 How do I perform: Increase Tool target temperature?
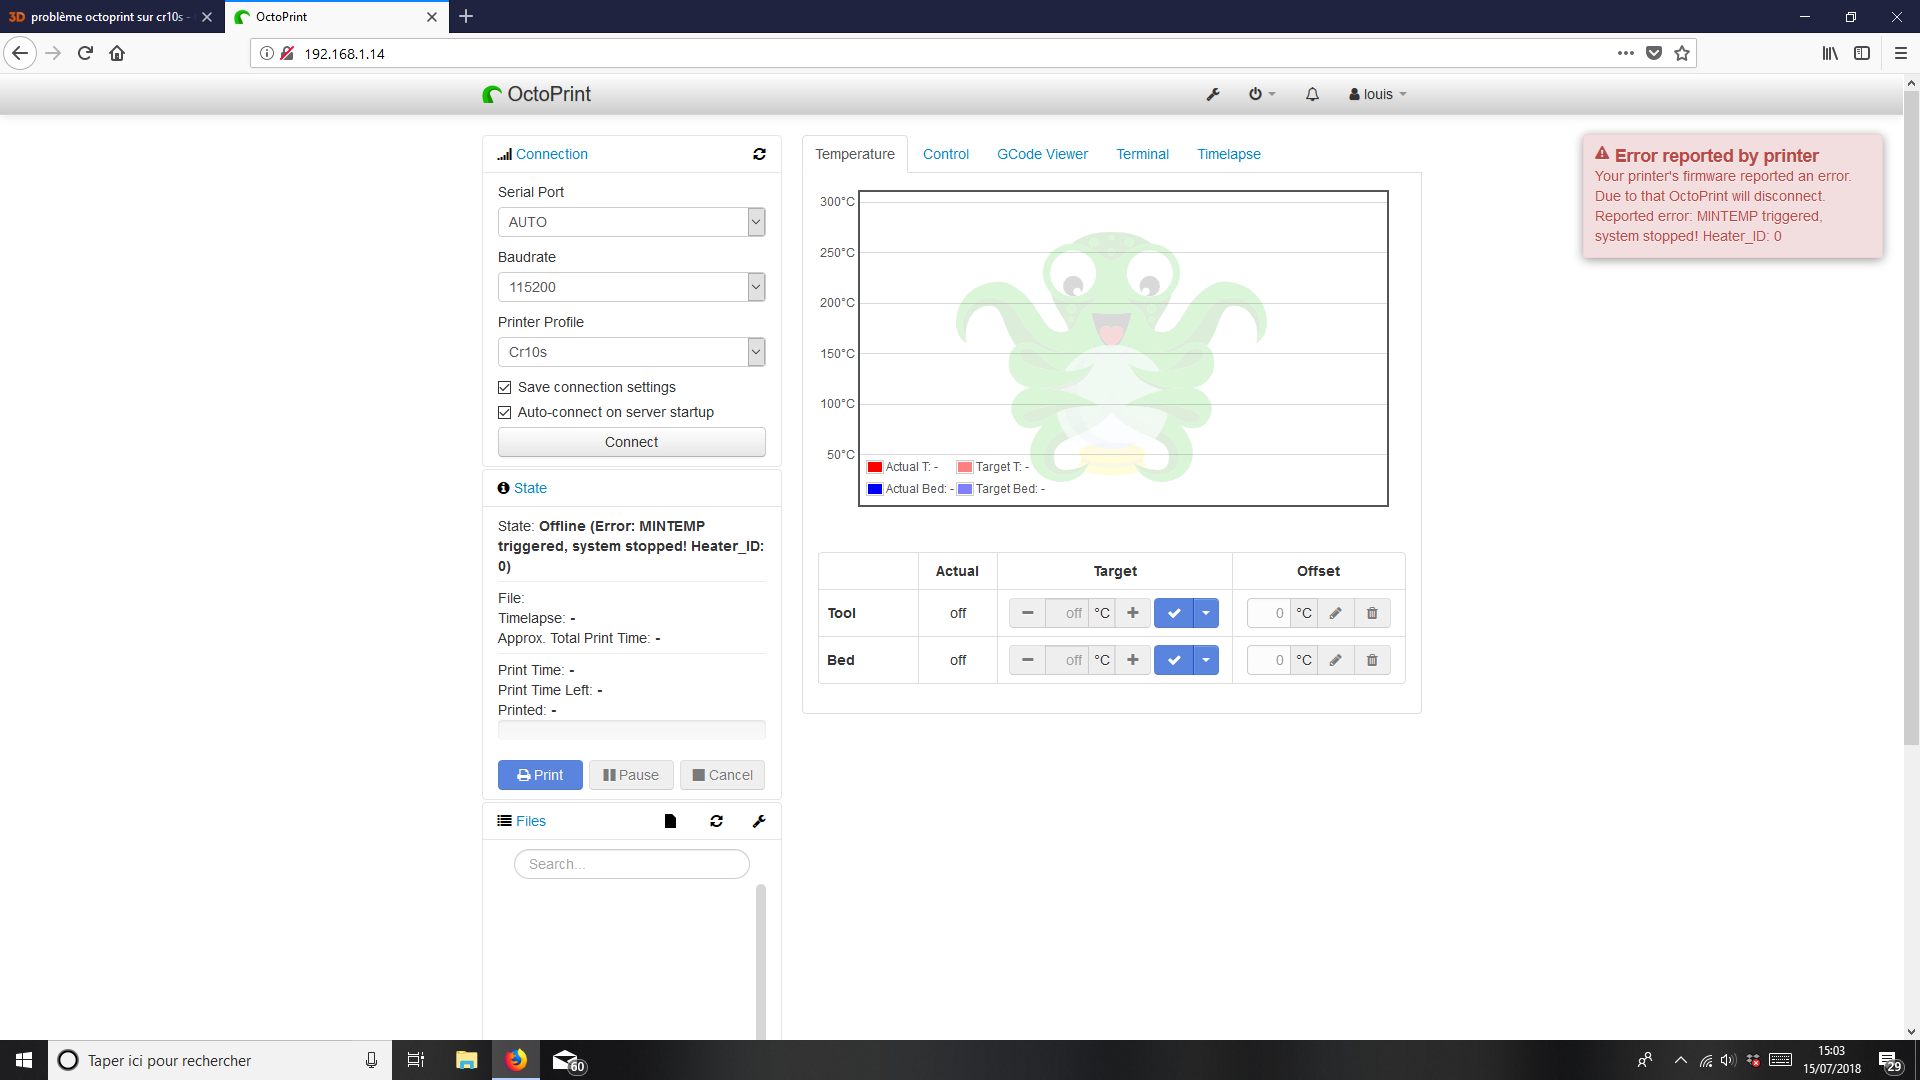1133,613
